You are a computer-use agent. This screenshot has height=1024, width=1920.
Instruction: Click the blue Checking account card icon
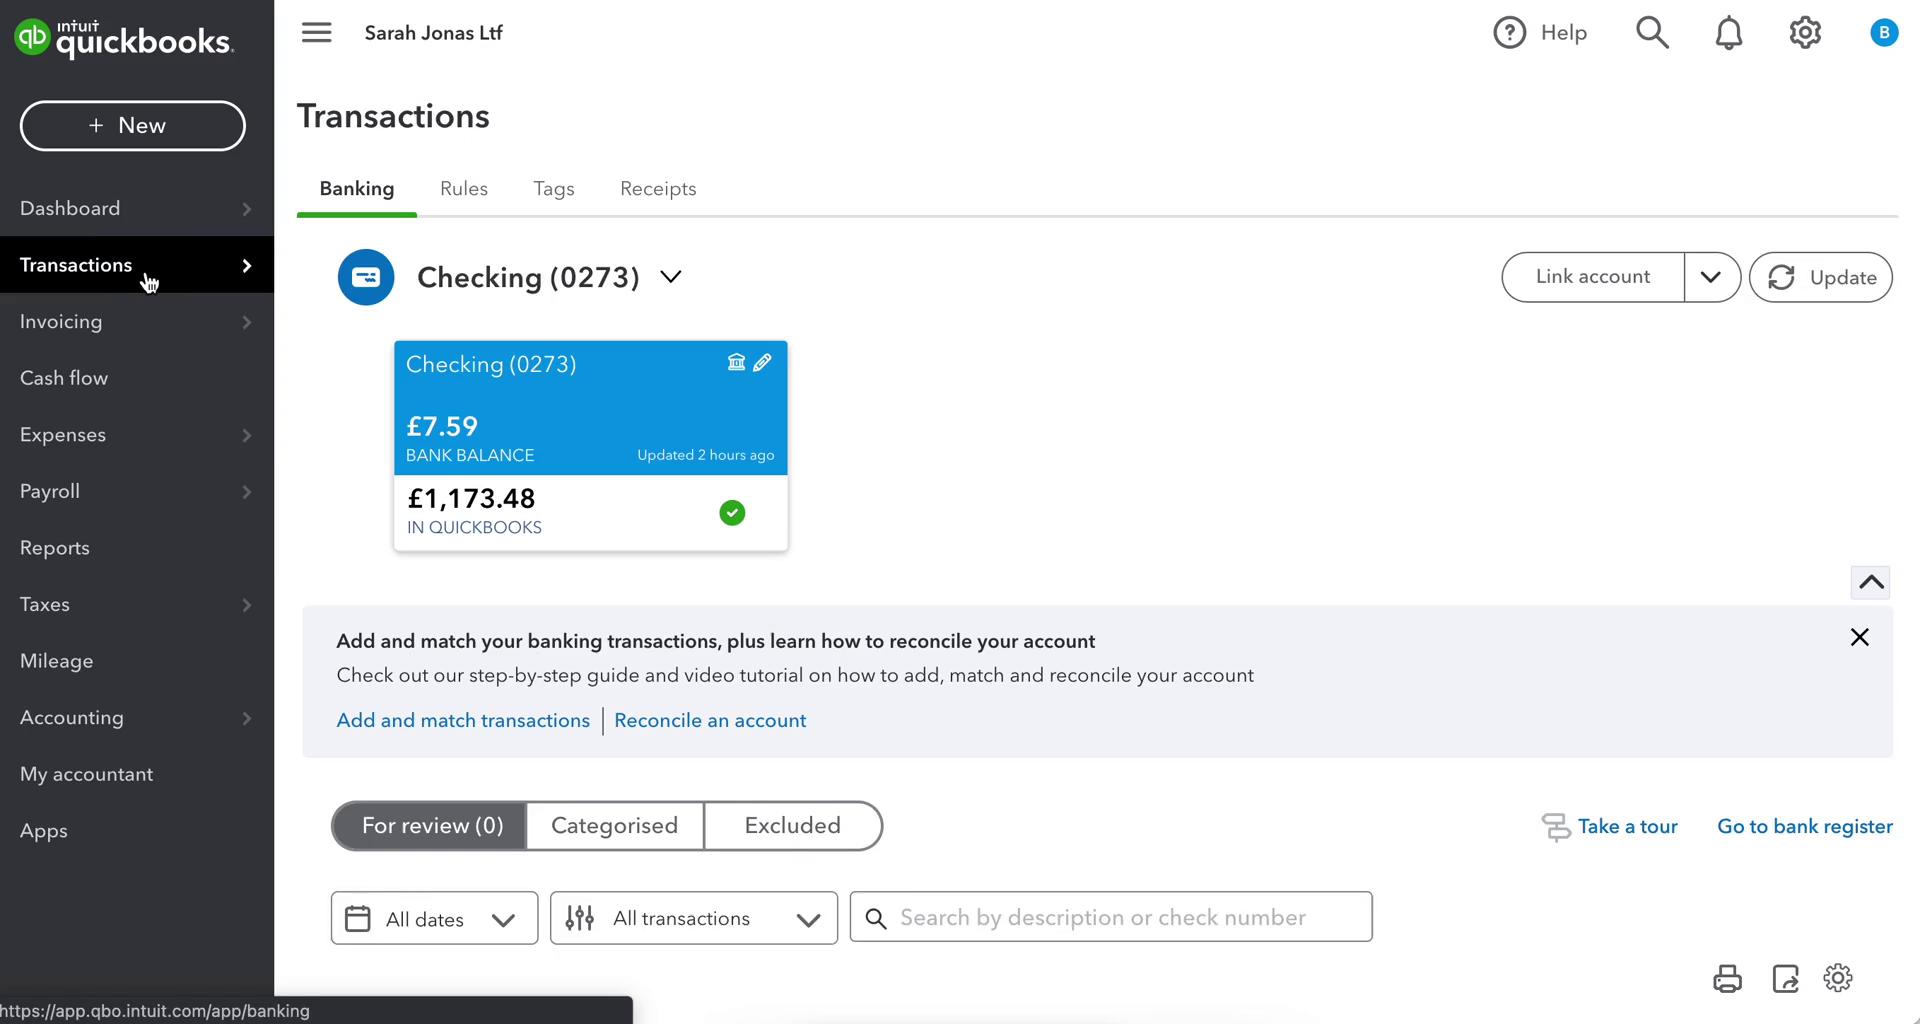[x=366, y=277]
